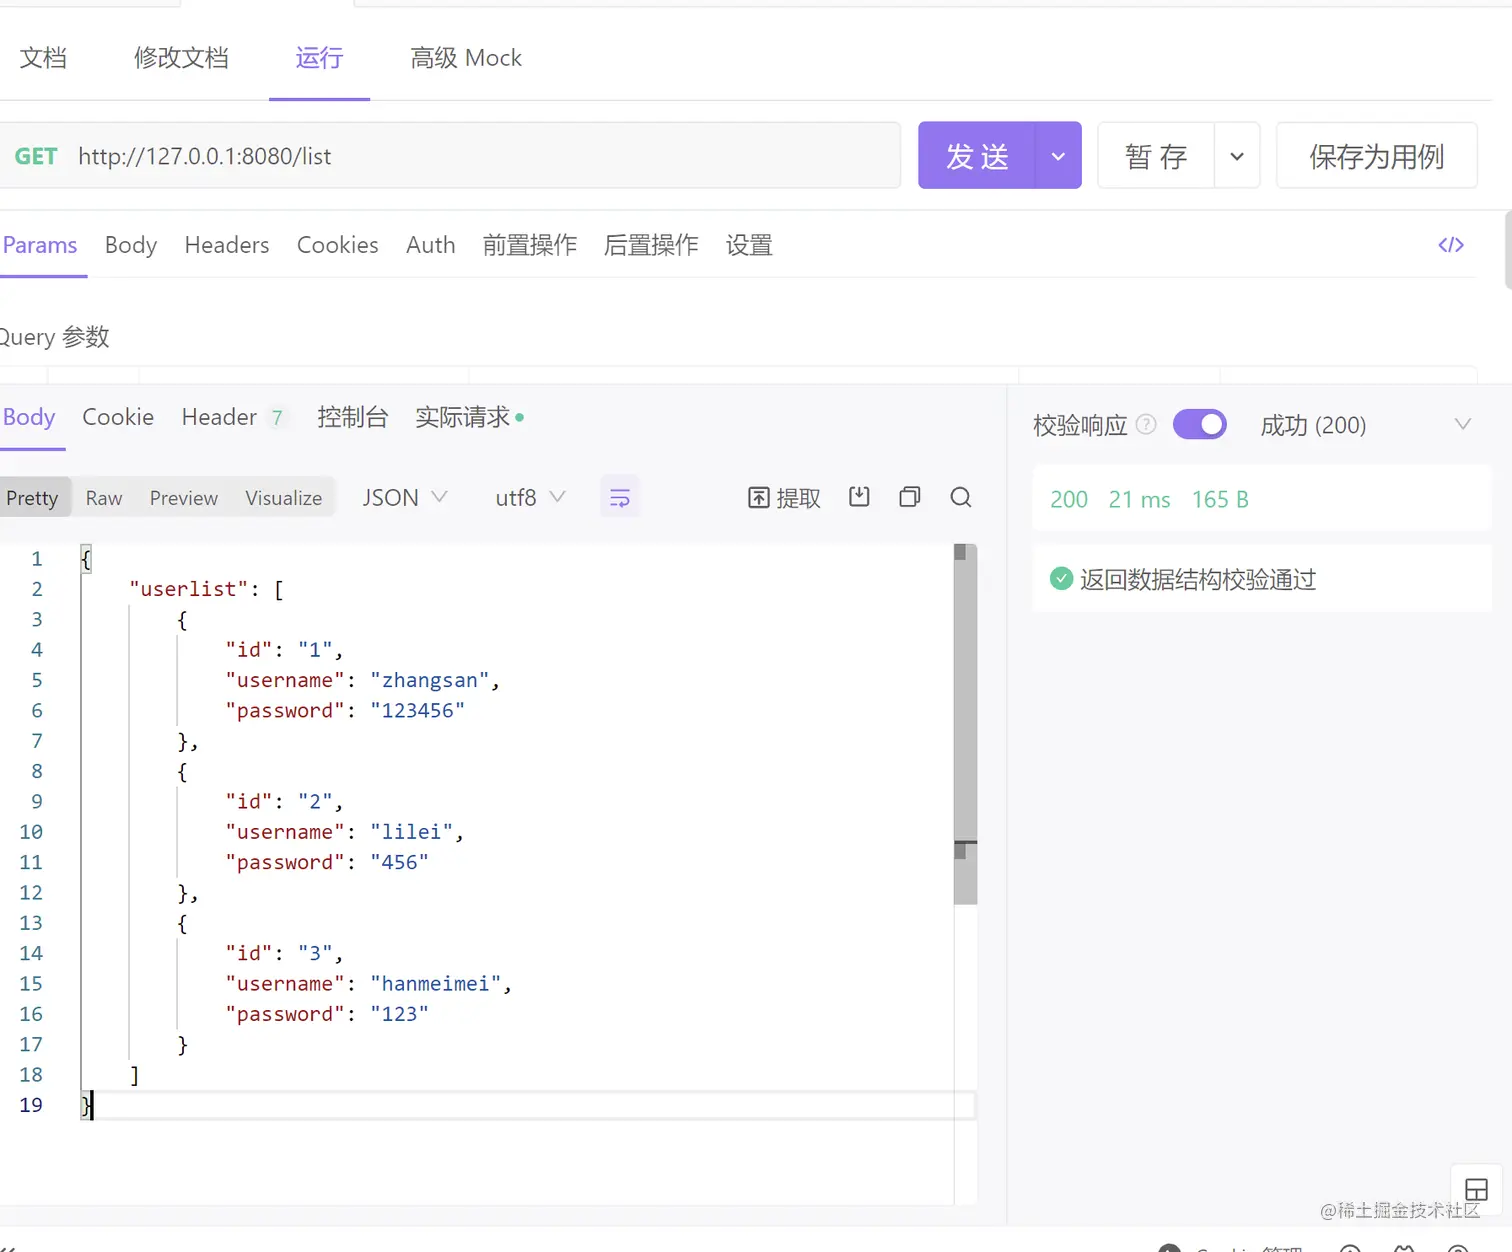Click the 提取 extract icon button
Screen dimensions: 1512x1252
(x=785, y=498)
